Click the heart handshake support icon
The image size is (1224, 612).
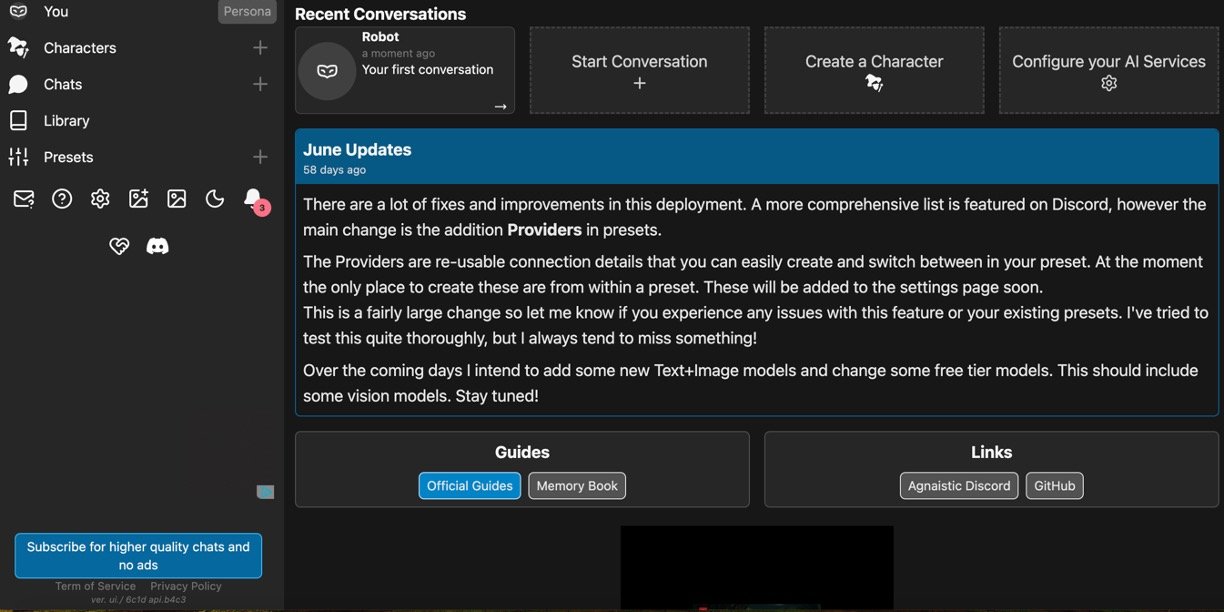pyautogui.click(x=119, y=246)
